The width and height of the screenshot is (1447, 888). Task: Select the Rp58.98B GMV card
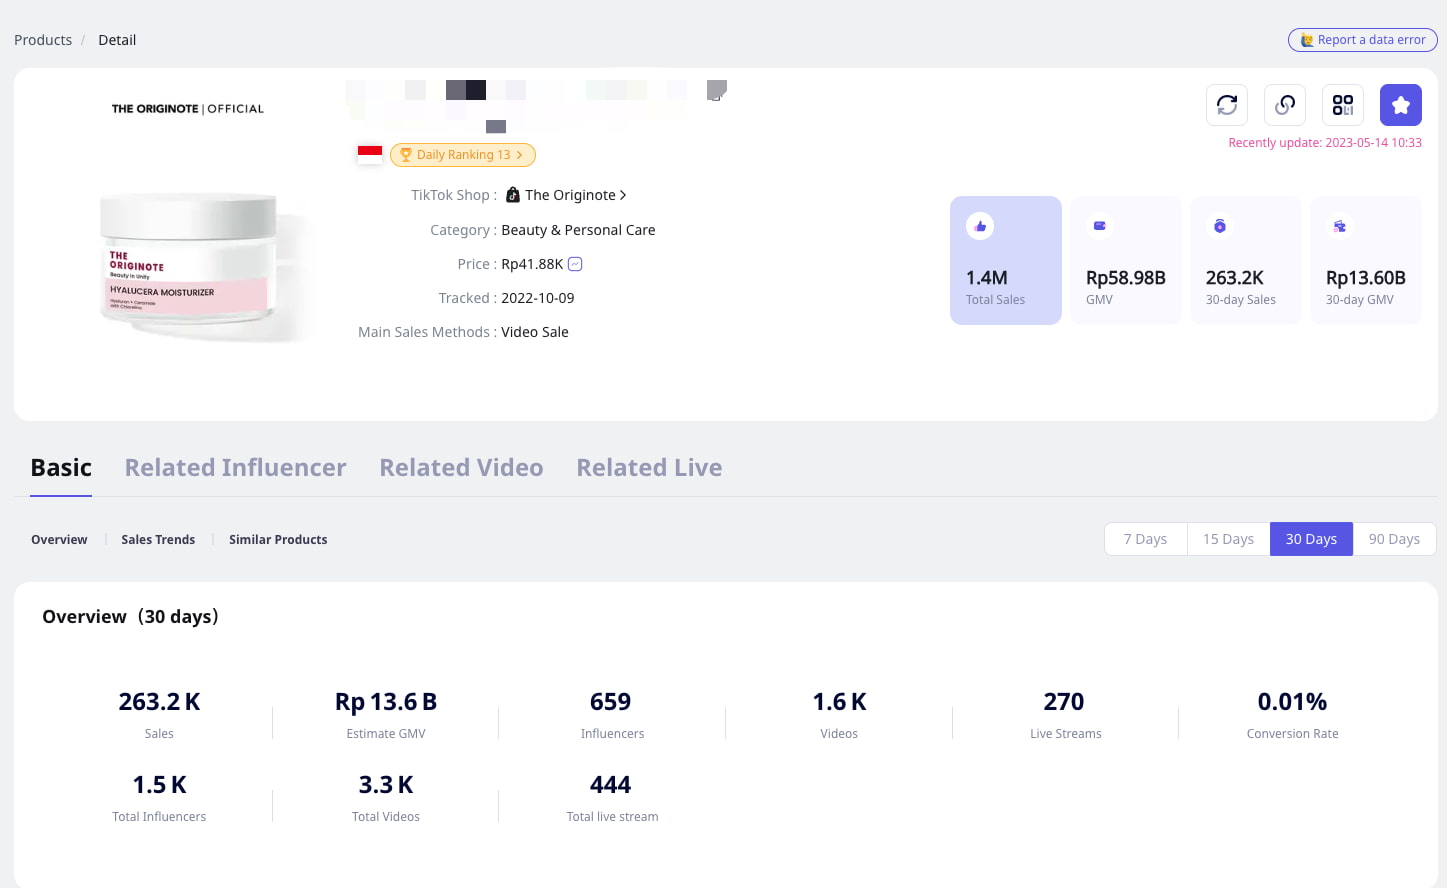(1125, 260)
